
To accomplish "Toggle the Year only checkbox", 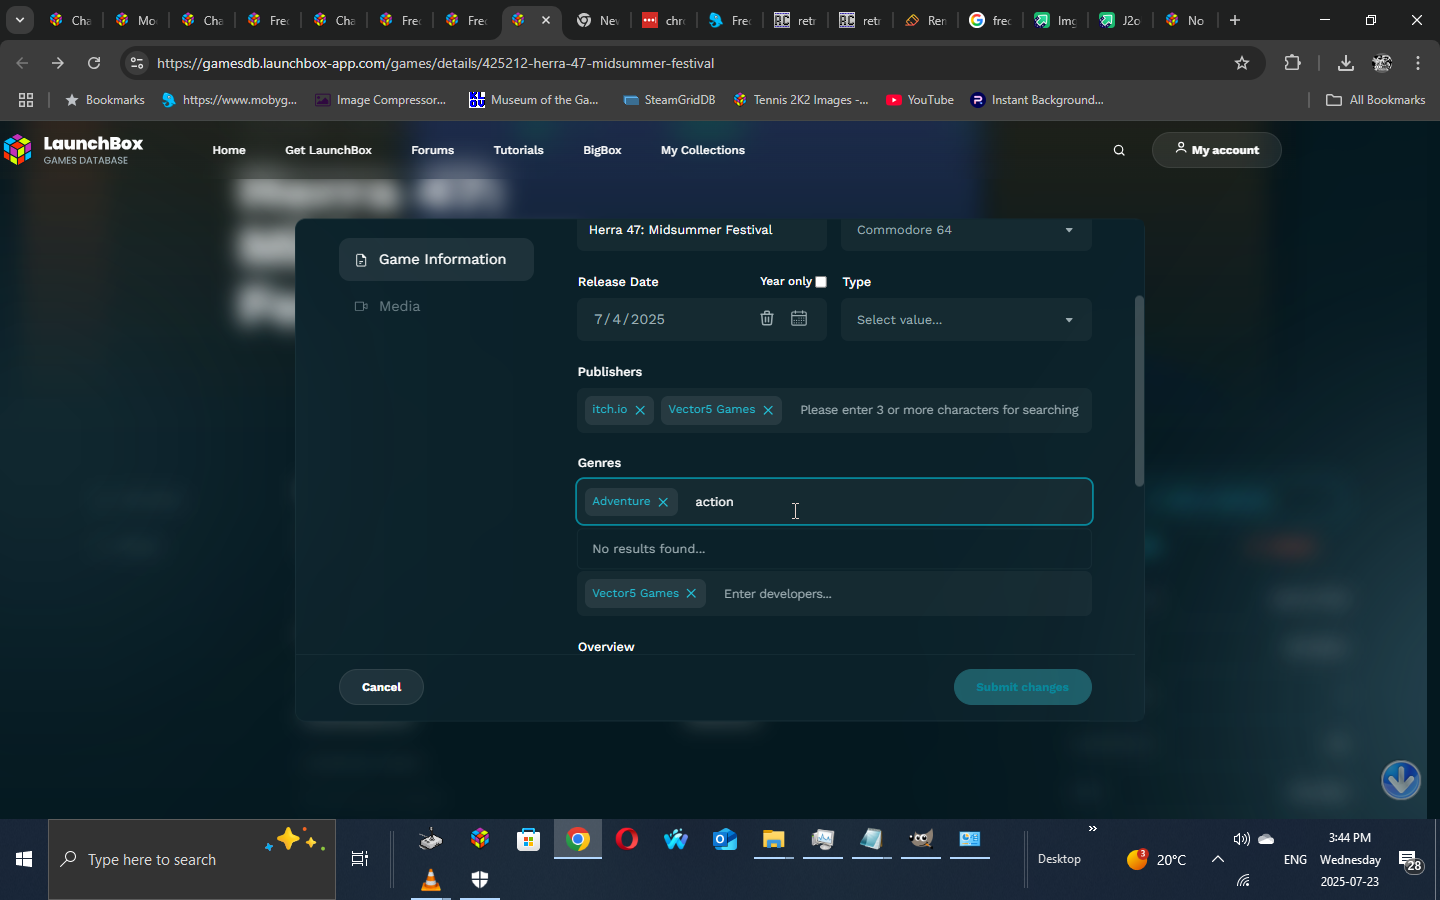I will click(821, 282).
